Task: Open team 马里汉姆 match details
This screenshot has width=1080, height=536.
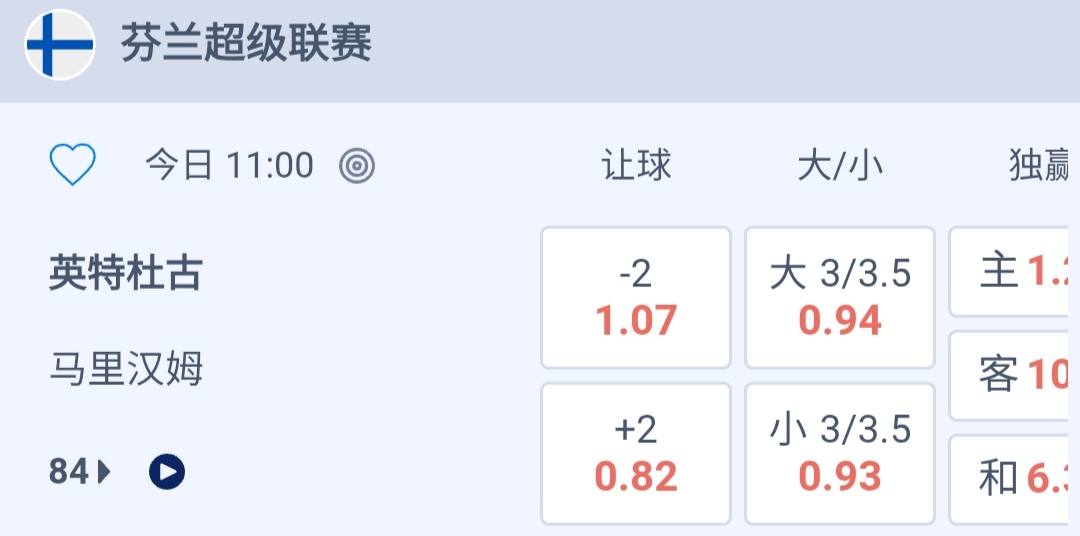Action: click(125, 369)
